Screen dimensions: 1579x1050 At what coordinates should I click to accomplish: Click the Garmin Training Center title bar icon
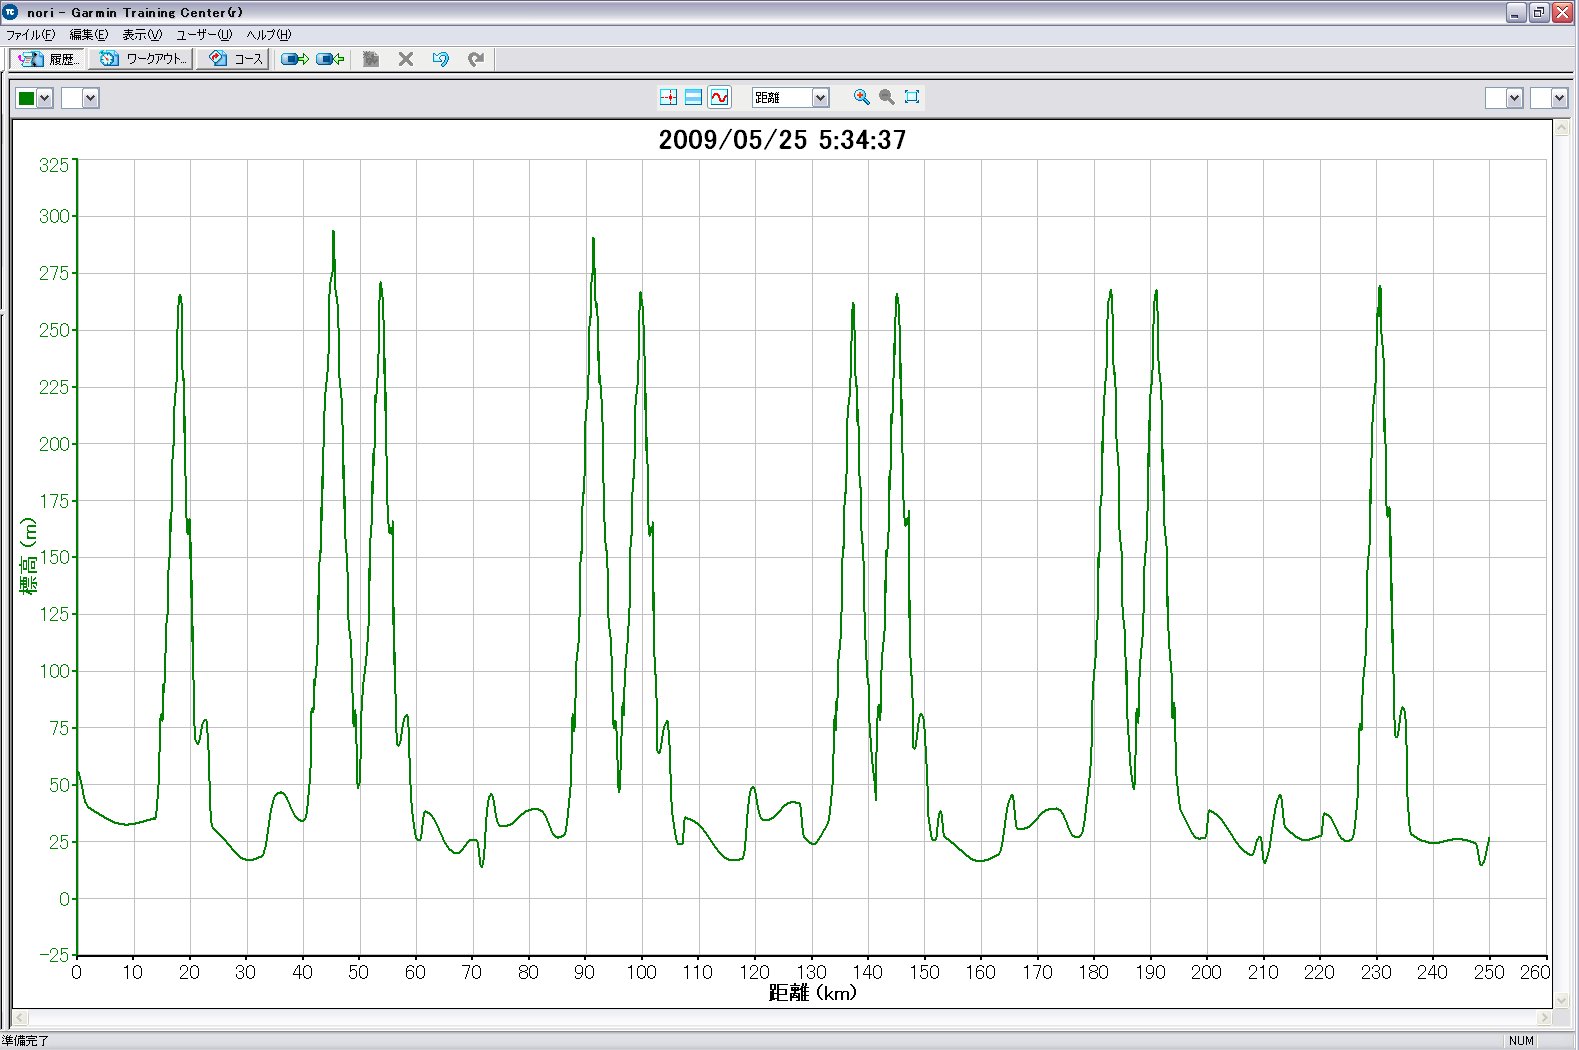pos(11,12)
